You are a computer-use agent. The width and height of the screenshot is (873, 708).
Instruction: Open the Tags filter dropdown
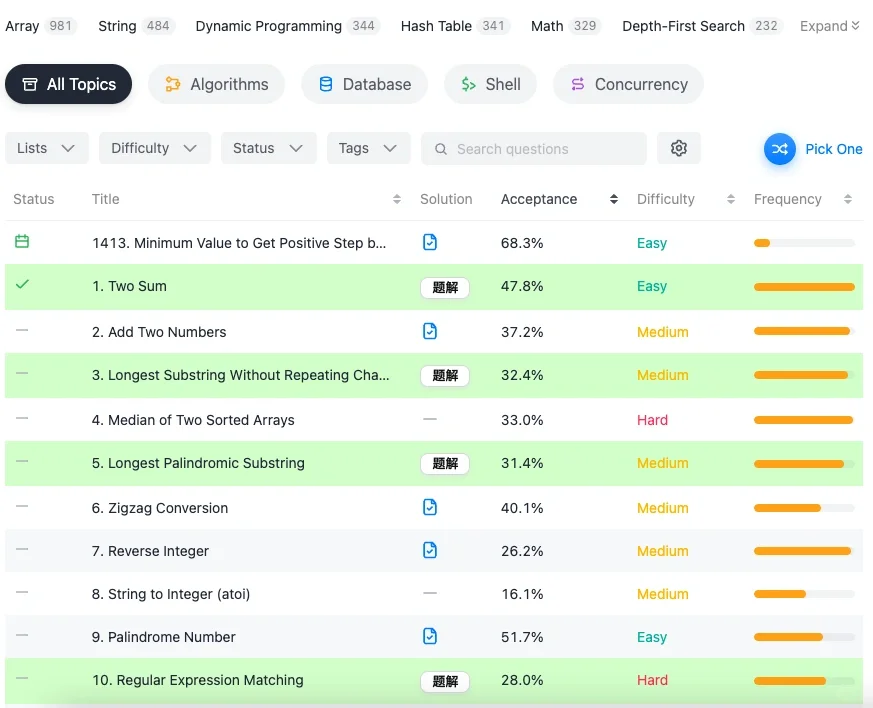369,148
